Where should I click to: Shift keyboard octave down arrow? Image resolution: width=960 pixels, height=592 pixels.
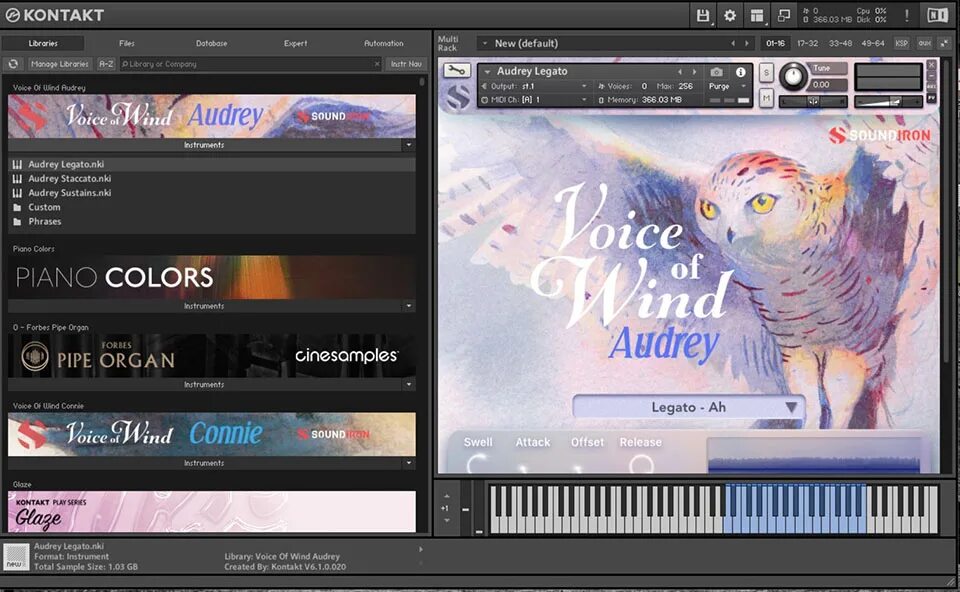pos(446,520)
